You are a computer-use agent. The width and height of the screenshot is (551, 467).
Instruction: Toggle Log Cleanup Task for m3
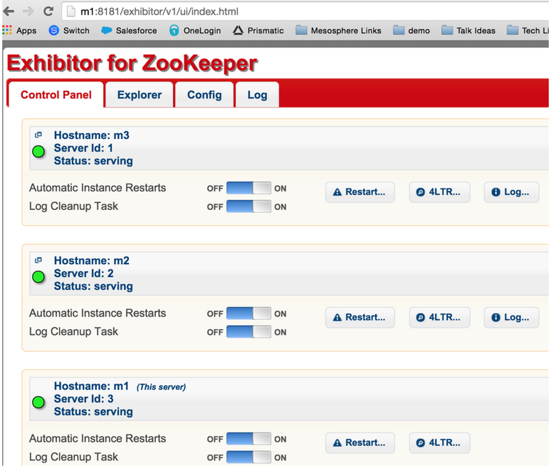[248, 206]
